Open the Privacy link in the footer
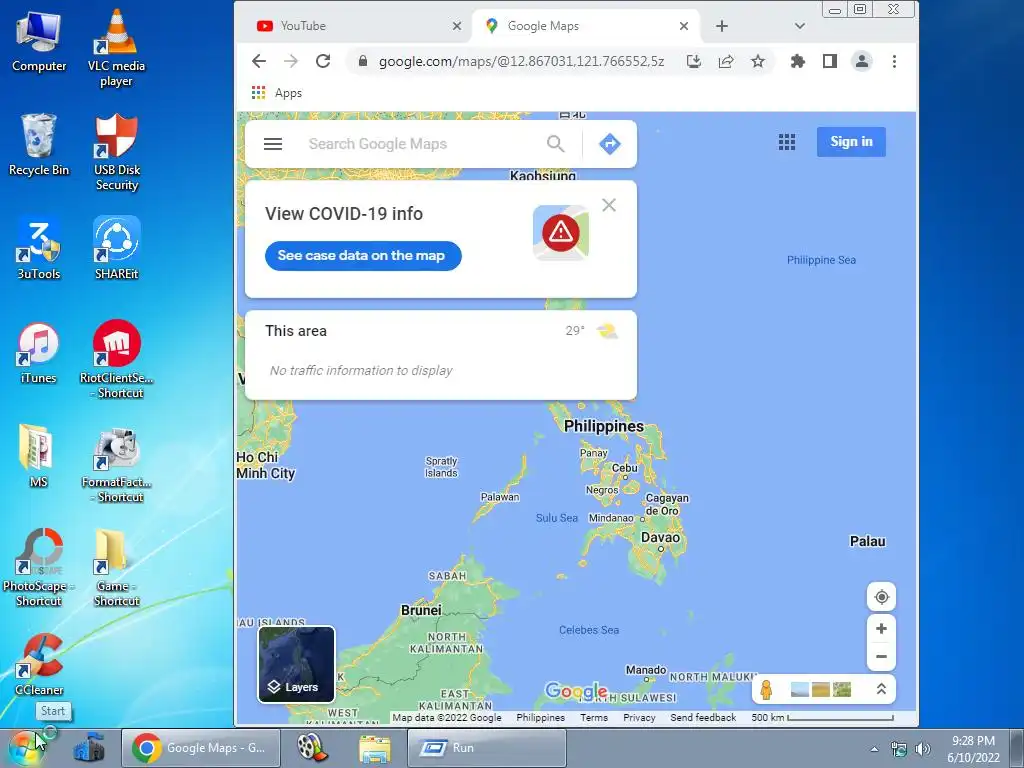The height and width of the screenshot is (768, 1024). click(x=639, y=717)
